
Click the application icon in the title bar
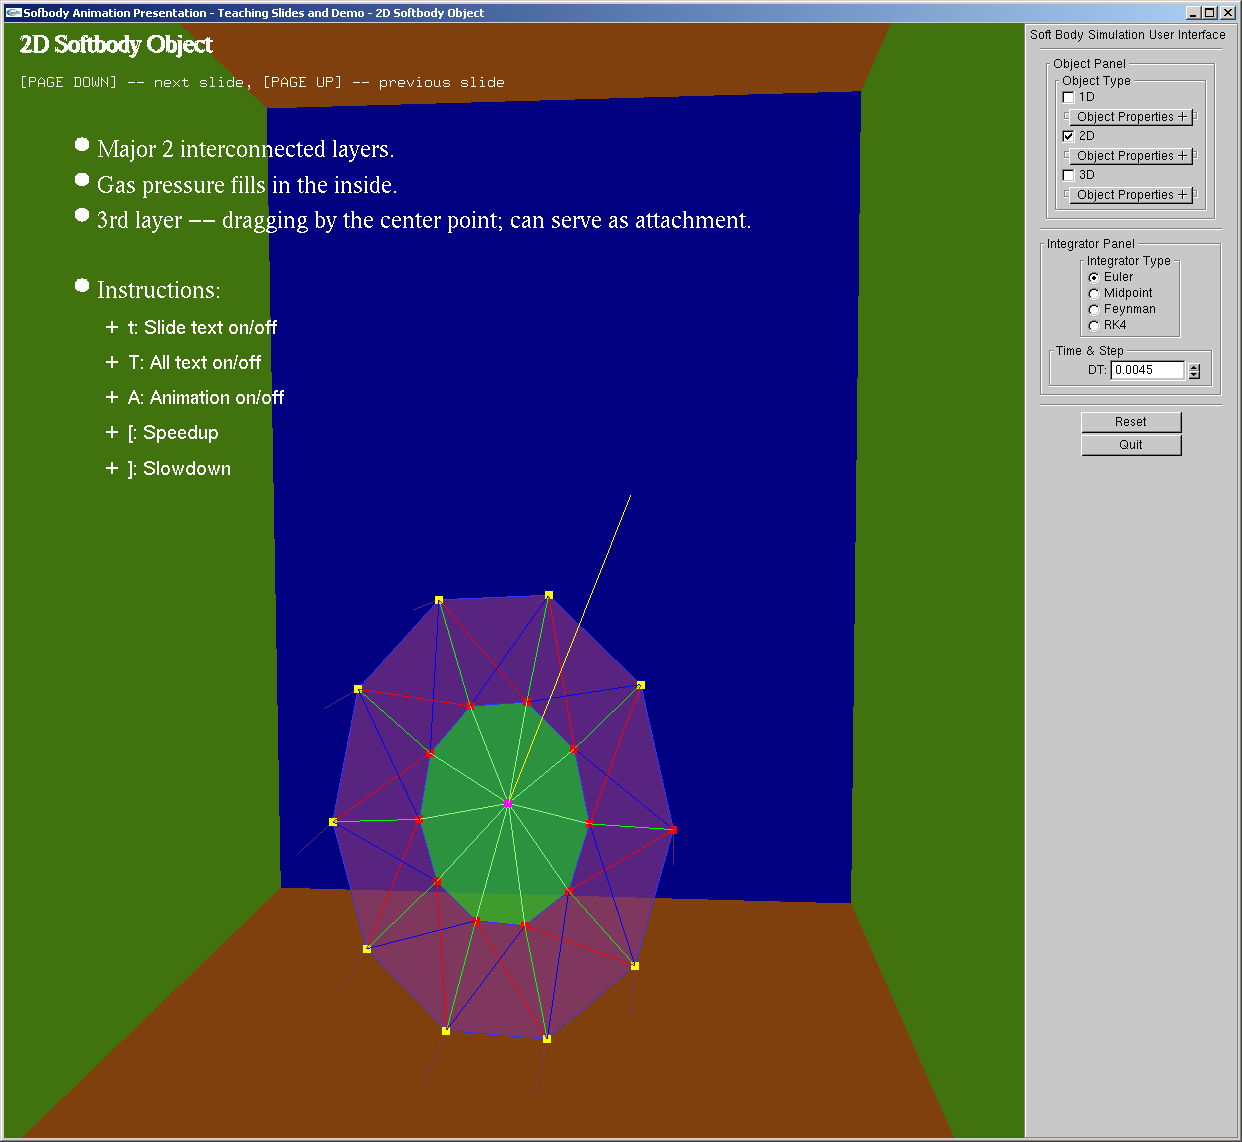[x=13, y=13]
